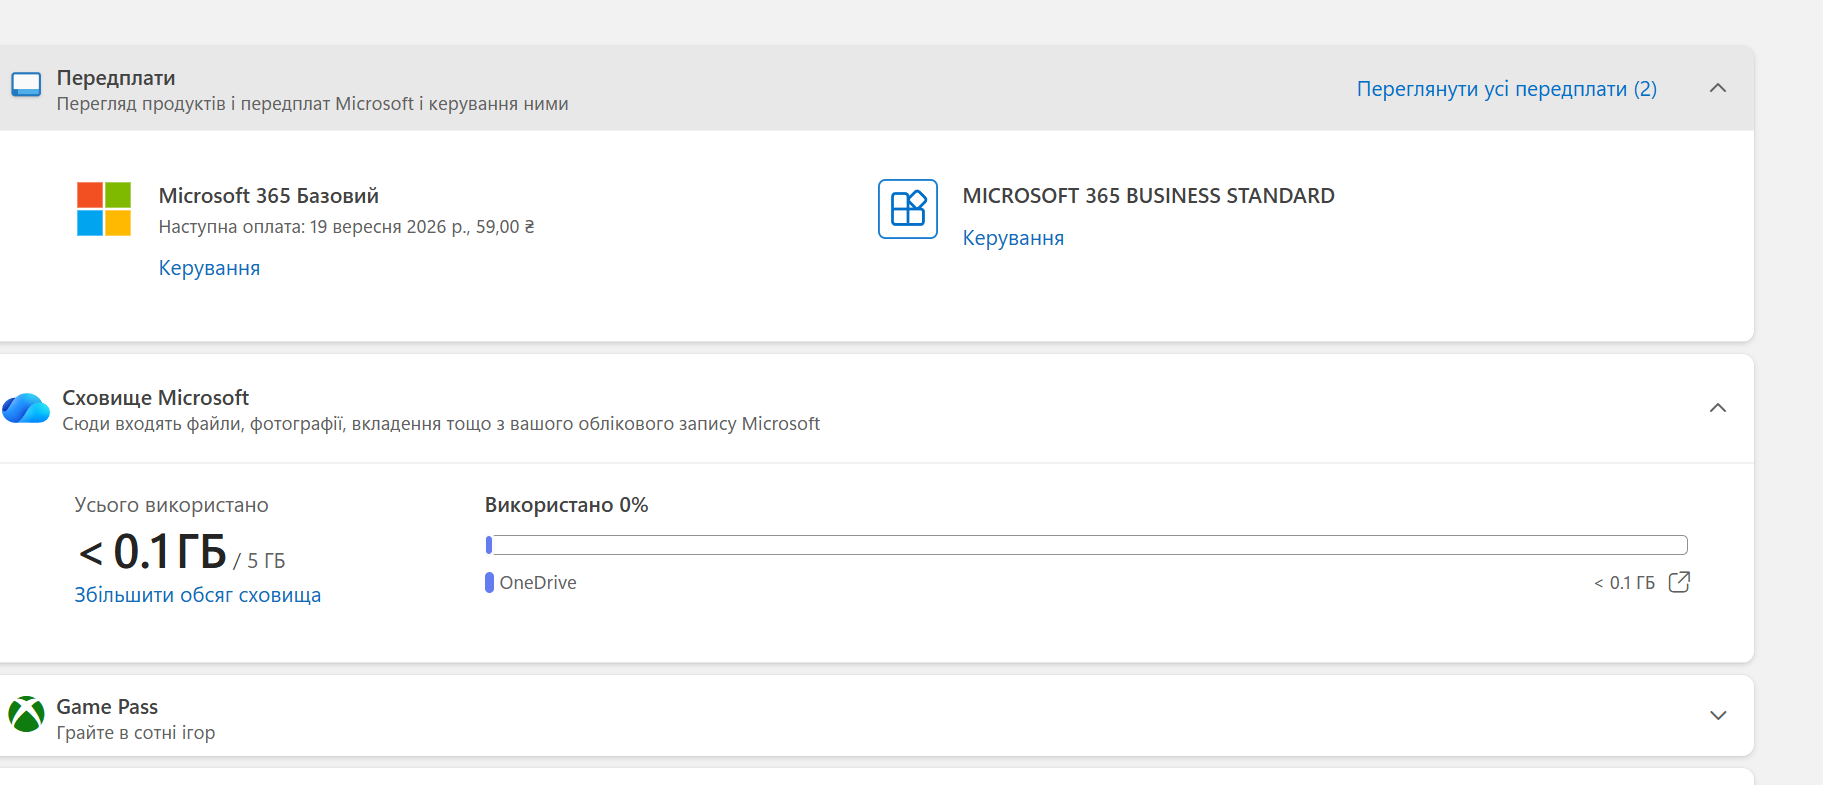Click the storage usage progress bar
1823x785 pixels.
1086,545
